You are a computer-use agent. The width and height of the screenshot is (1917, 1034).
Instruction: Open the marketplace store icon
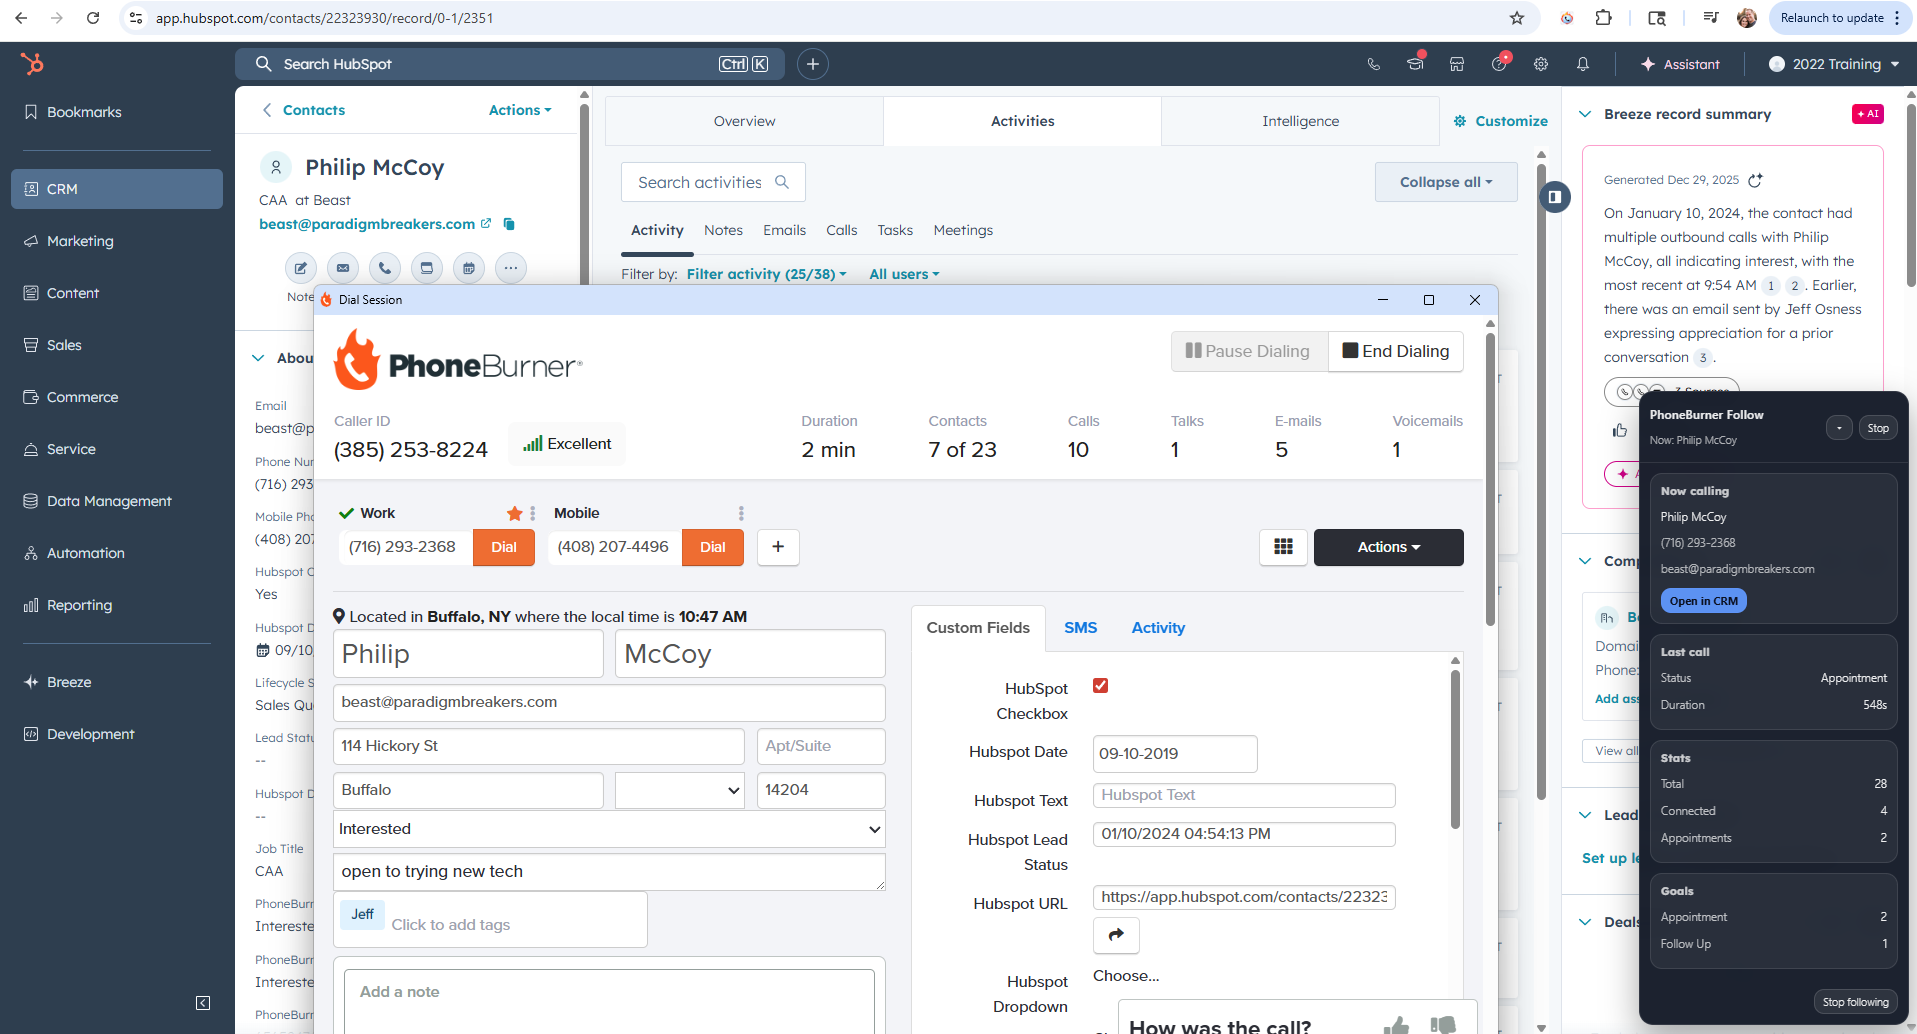click(1457, 64)
